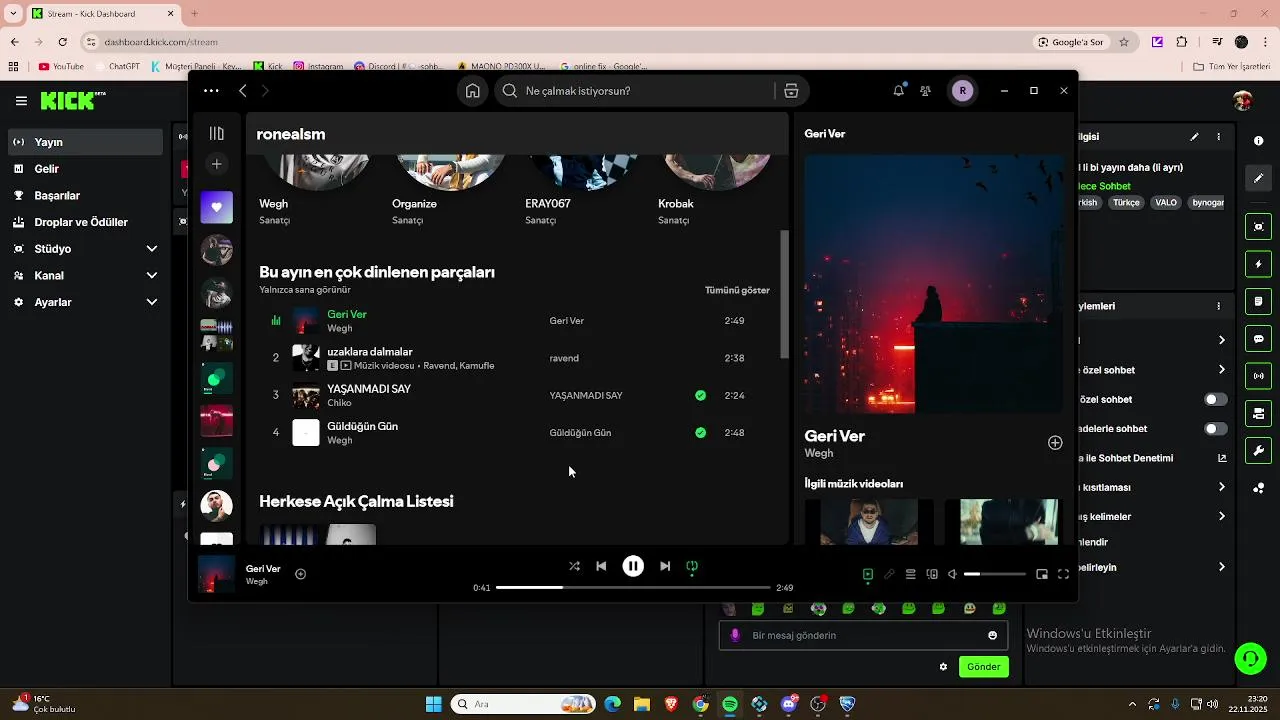The image size is (1280, 720).
Task: Open Discord from the Windows taskbar
Action: pos(789,704)
